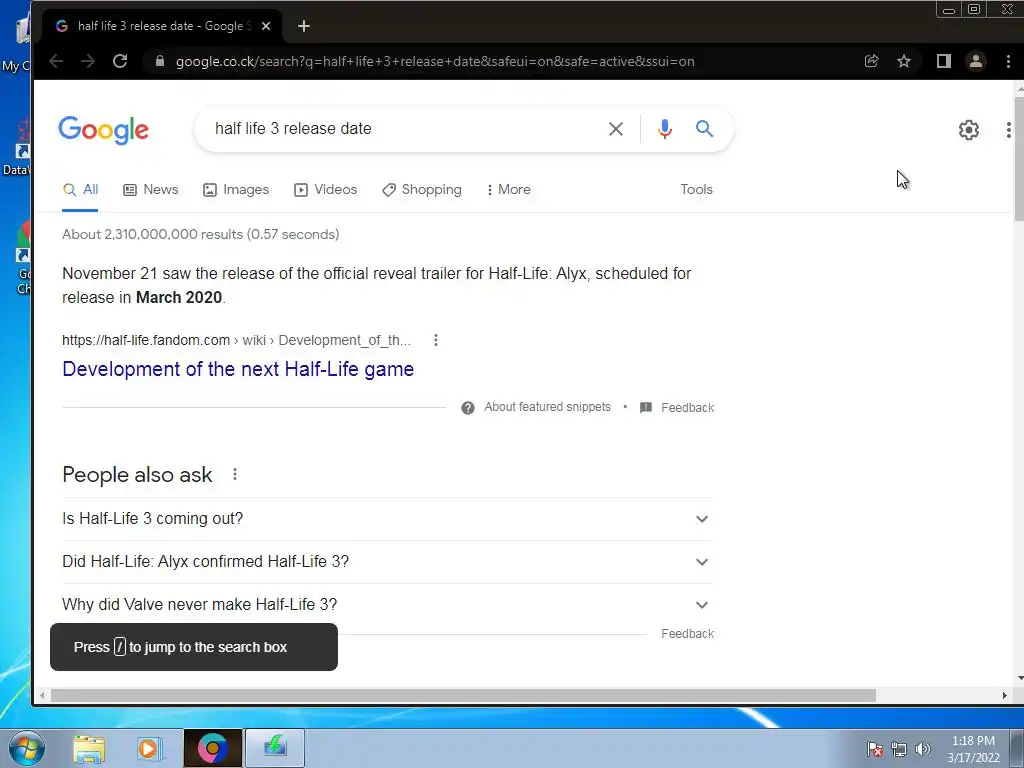Image resolution: width=1024 pixels, height=768 pixels.
Task: Open the Chrome profile avatar
Action: pyautogui.click(x=976, y=61)
